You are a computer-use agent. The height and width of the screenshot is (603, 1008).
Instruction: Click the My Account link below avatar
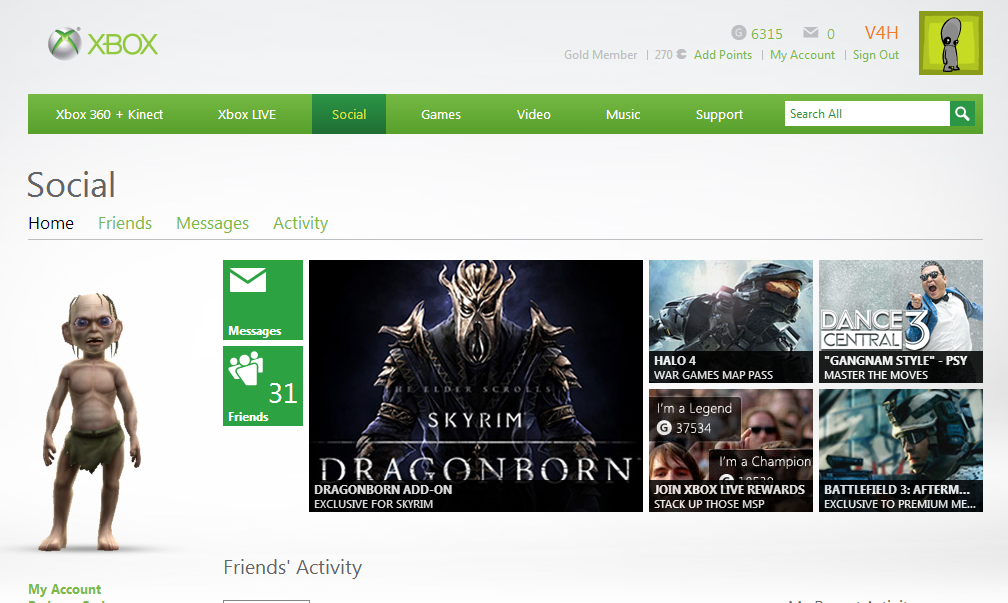point(64,590)
